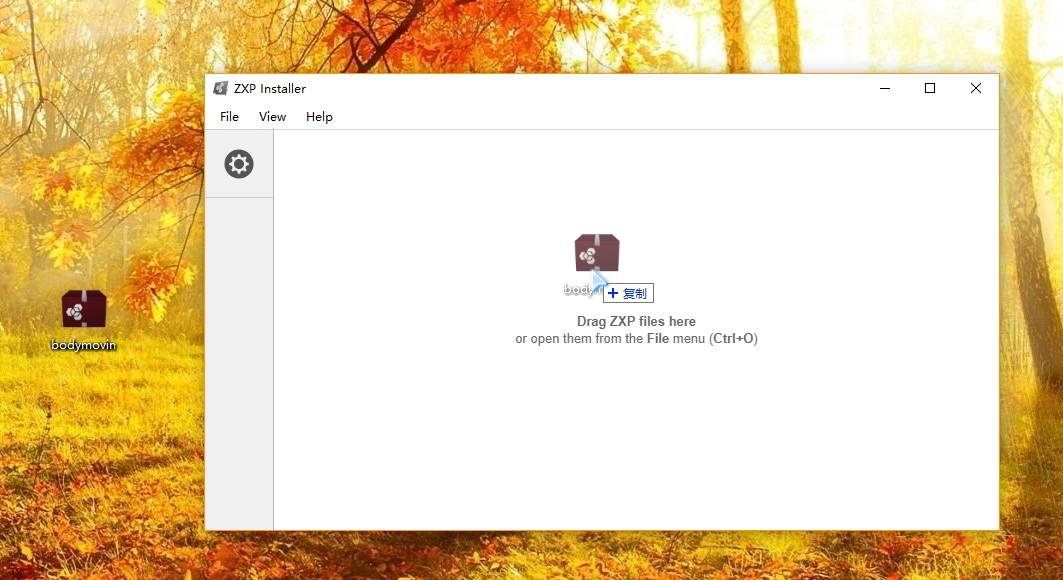Close the ZXP Installer window
The width and height of the screenshot is (1063, 580).
tap(976, 88)
